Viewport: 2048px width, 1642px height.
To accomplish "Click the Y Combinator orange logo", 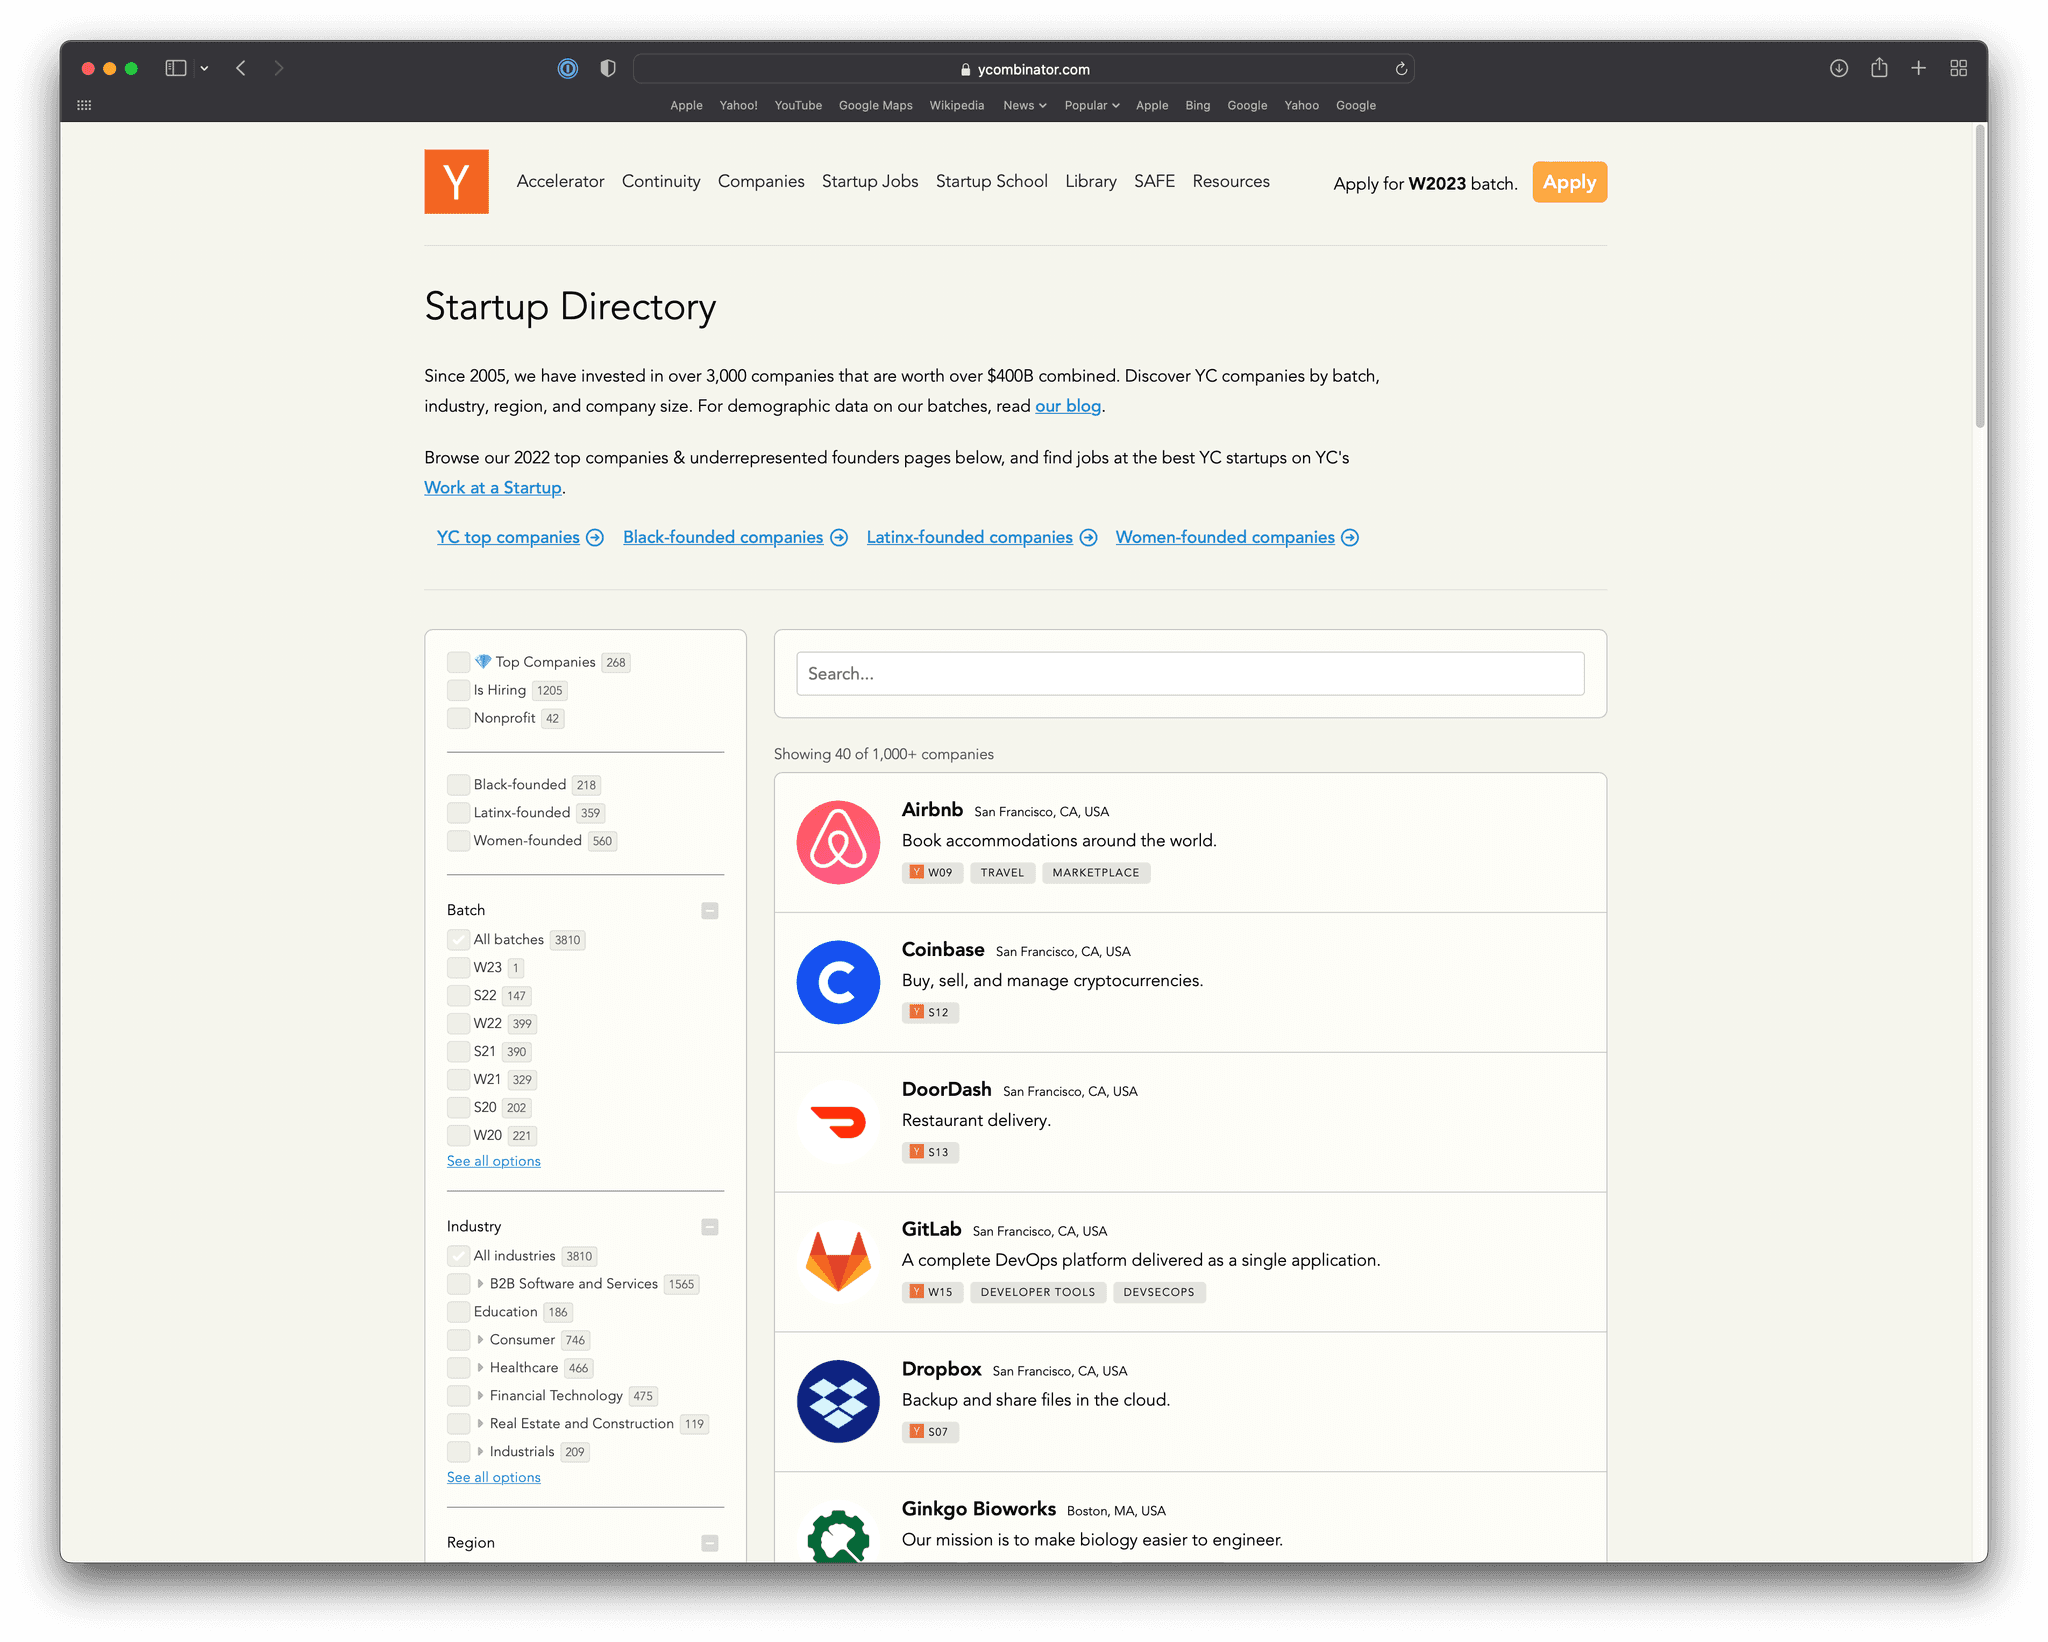I will (x=456, y=181).
